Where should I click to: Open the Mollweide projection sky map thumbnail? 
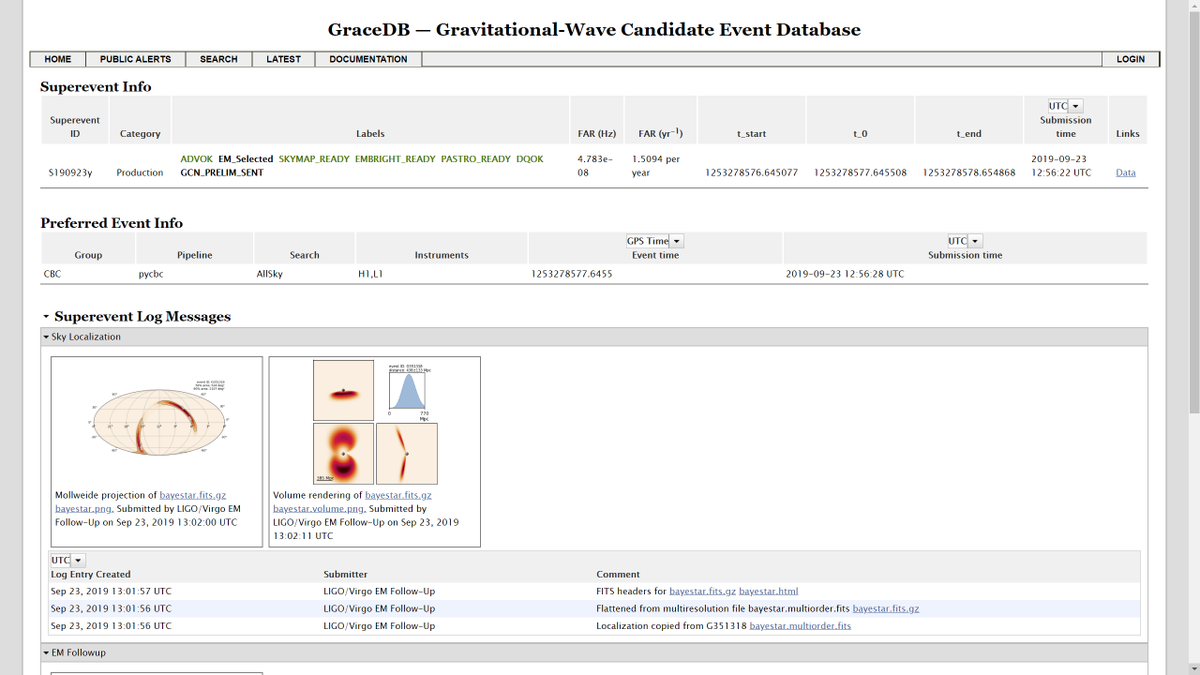click(x=157, y=420)
